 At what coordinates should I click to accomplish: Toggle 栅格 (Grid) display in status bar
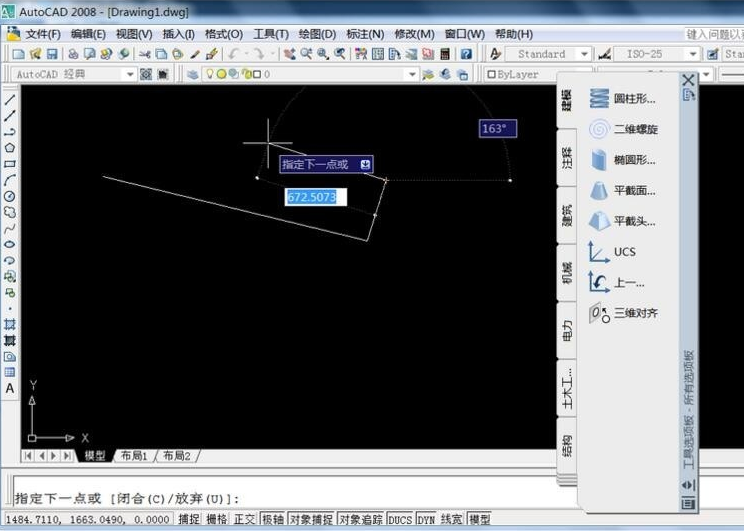(x=217, y=520)
